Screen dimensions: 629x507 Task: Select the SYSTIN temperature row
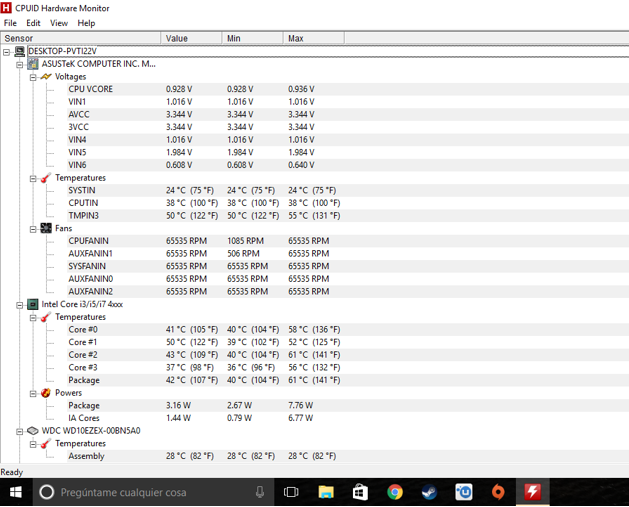[348, 190]
